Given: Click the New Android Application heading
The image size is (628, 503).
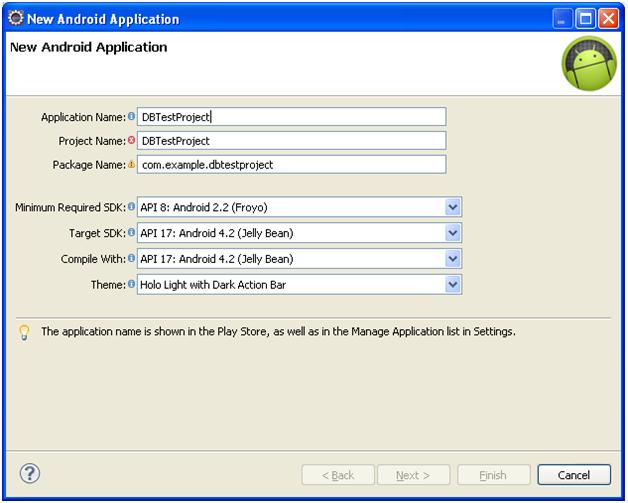Looking at the screenshot, I should pos(89,47).
